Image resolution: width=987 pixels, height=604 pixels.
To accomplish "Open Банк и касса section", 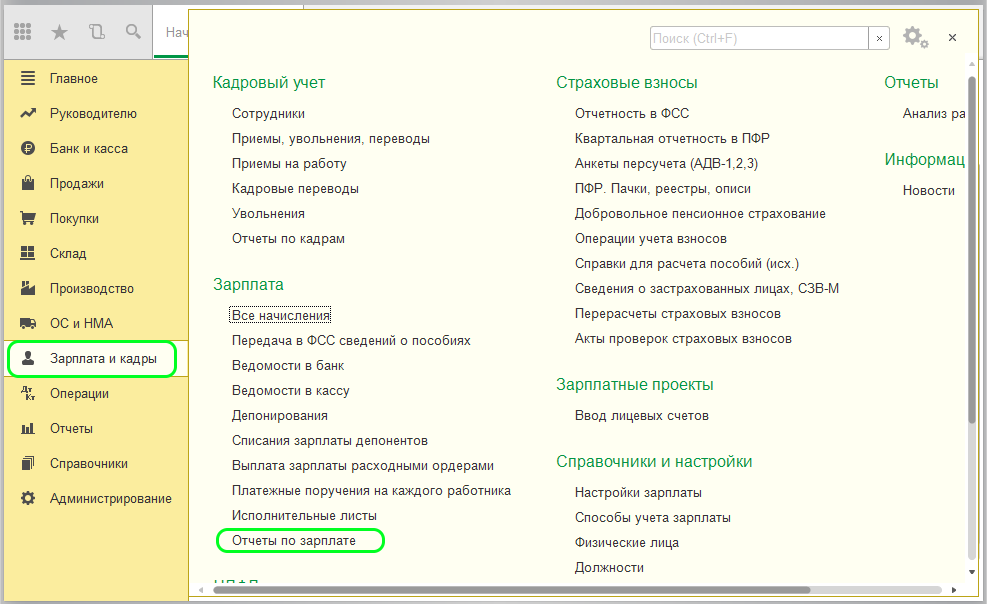I will pyautogui.click(x=88, y=149).
